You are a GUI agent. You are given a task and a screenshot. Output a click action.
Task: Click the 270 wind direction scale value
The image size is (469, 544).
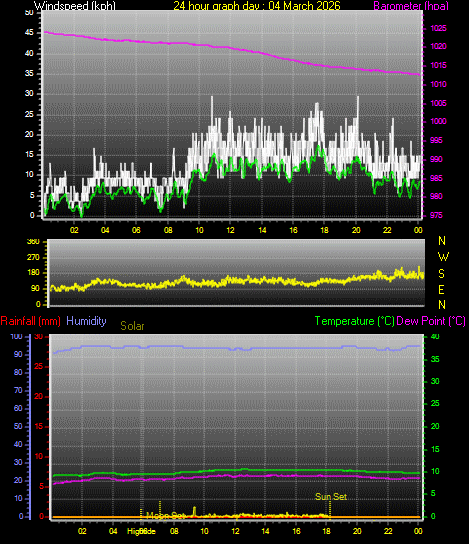(33, 257)
